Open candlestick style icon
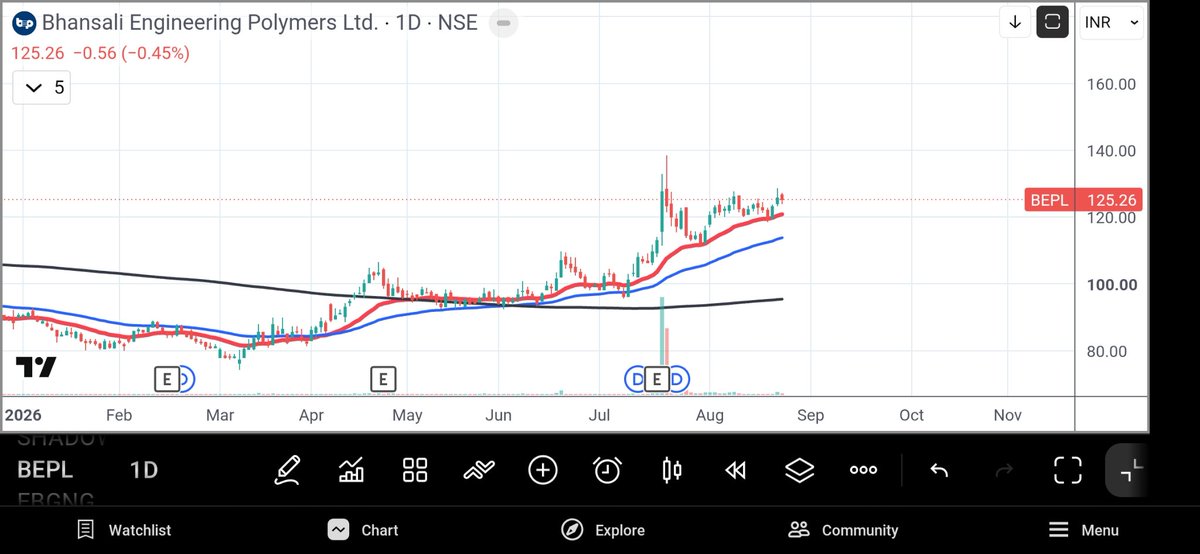The width and height of the screenshot is (1200, 554). click(x=671, y=469)
